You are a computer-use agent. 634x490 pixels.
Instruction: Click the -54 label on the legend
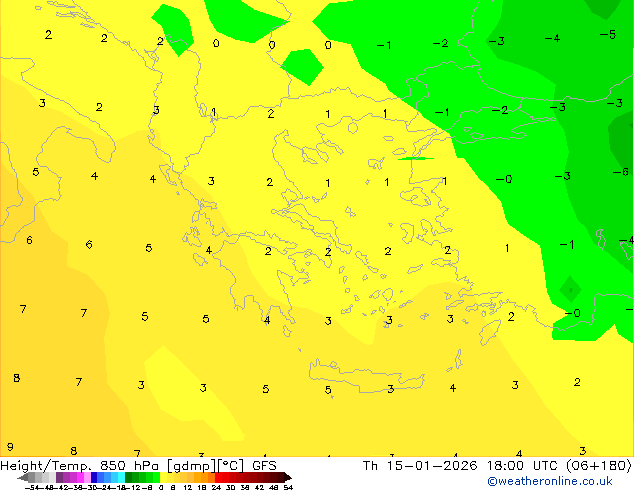(x=32, y=487)
